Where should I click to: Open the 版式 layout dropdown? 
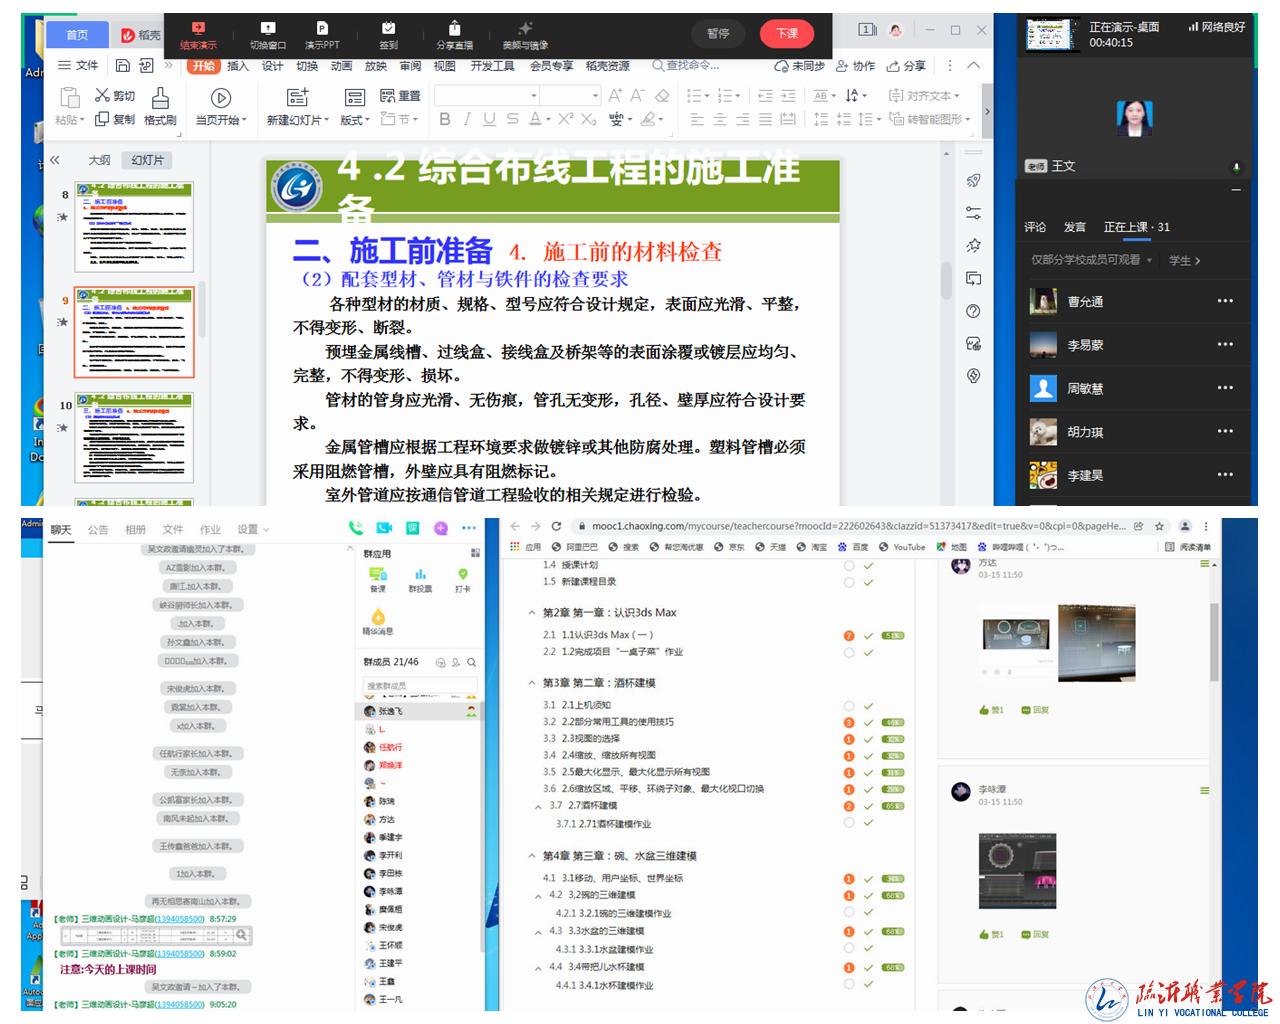pyautogui.click(x=354, y=120)
